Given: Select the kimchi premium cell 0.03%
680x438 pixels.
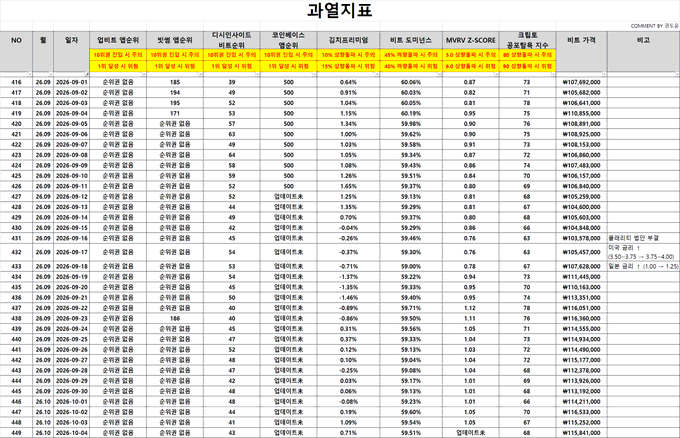Looking at the screenshot, I should tap(348, 381).
